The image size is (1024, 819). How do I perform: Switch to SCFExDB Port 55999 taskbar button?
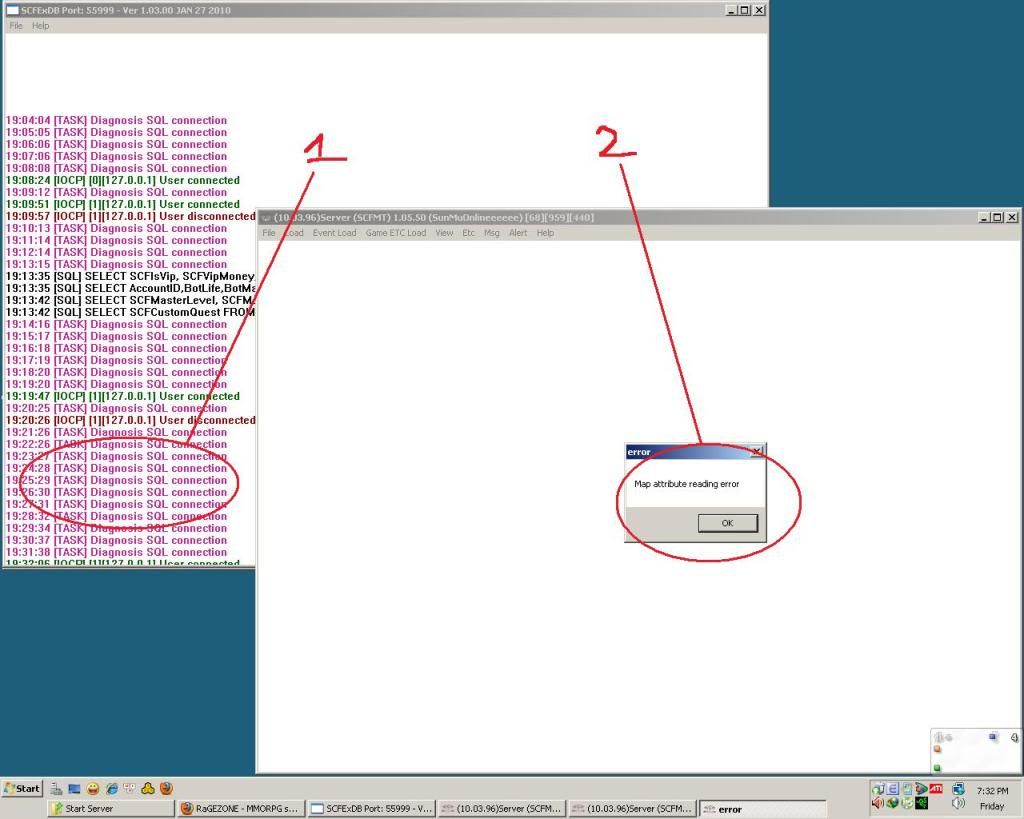pos(372,809)
